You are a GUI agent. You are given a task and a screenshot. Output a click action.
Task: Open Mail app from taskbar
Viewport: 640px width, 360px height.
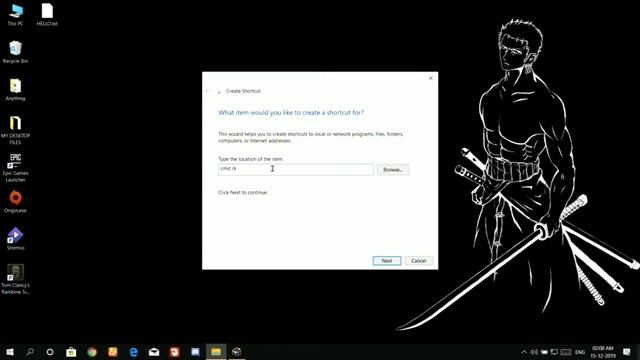point(154,352)
